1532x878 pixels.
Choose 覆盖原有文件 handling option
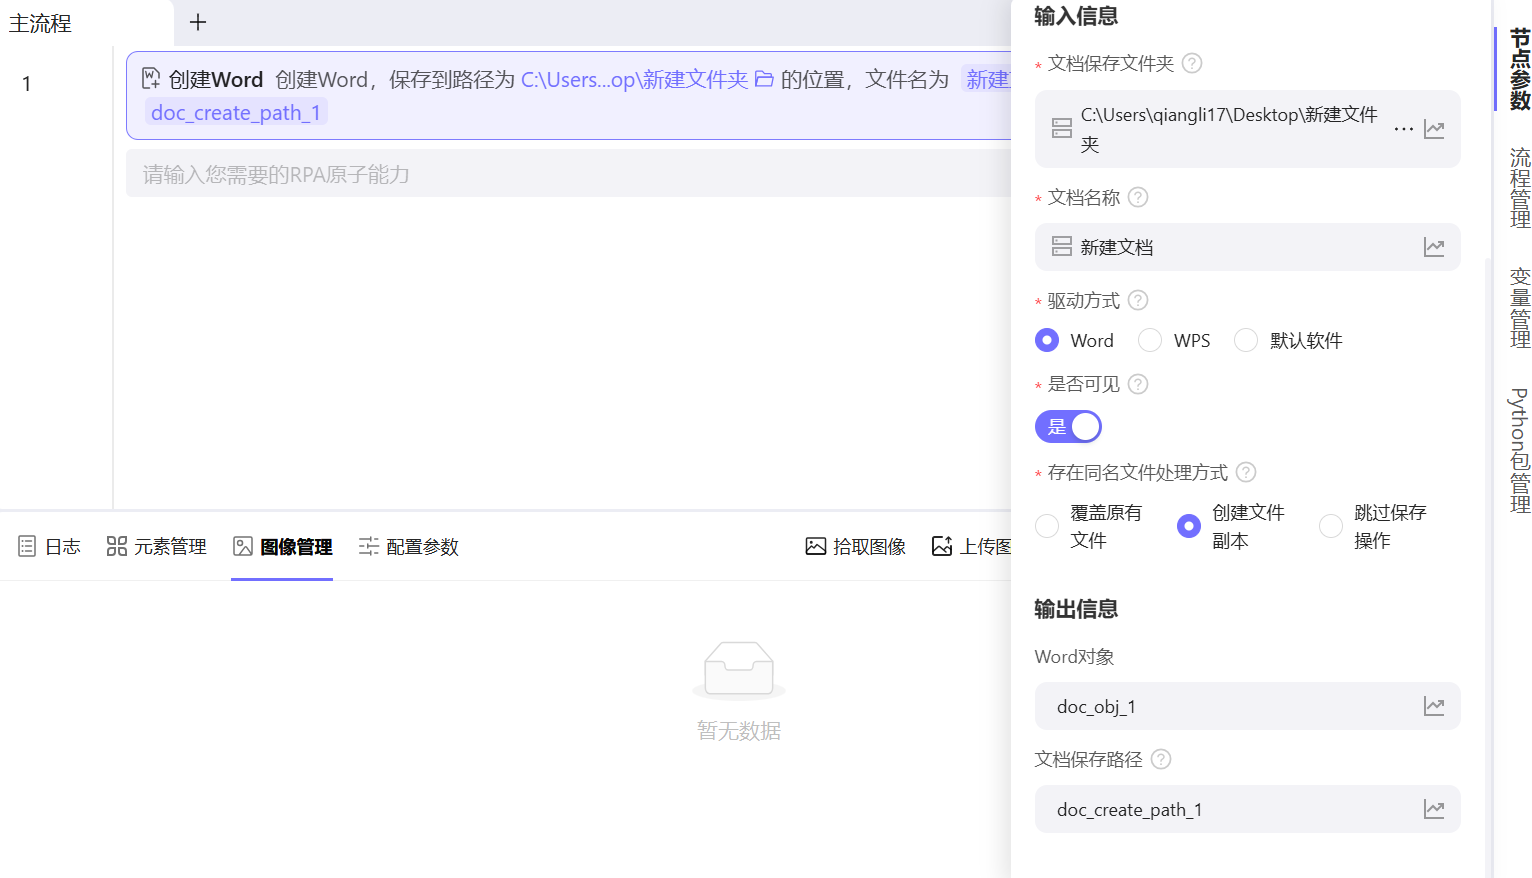coord(1047,525)
